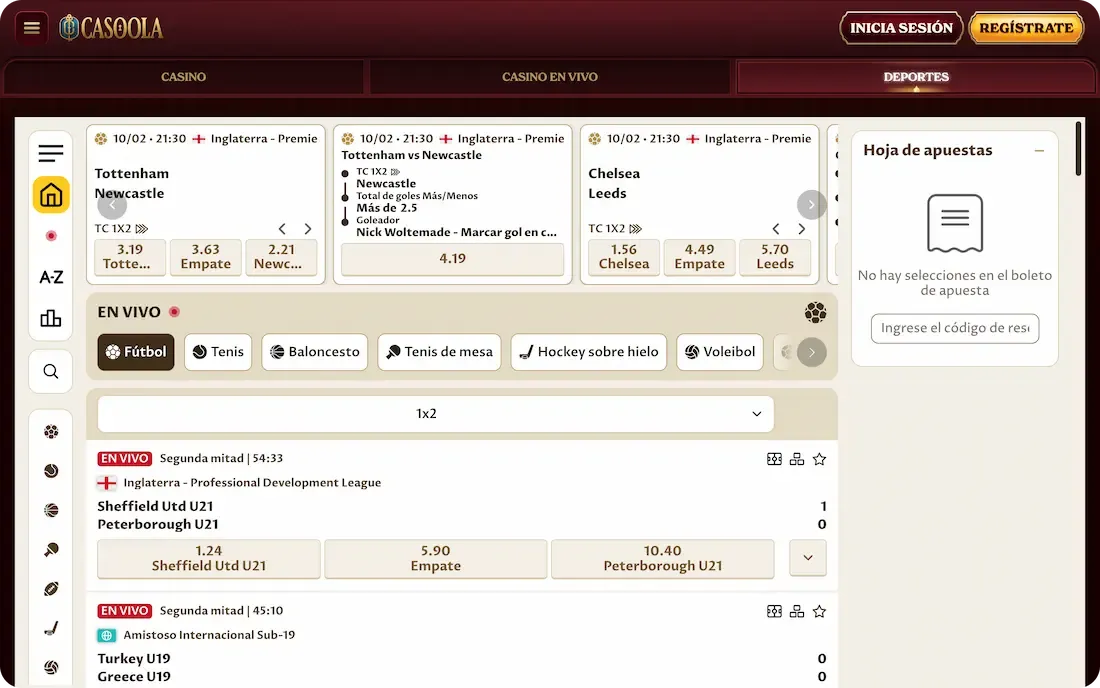The width and height of the screenshot is (1100, 688).
Task: Open pitch view icon for Sheffield Utd U21 match
Action: (x=774, y=459)
